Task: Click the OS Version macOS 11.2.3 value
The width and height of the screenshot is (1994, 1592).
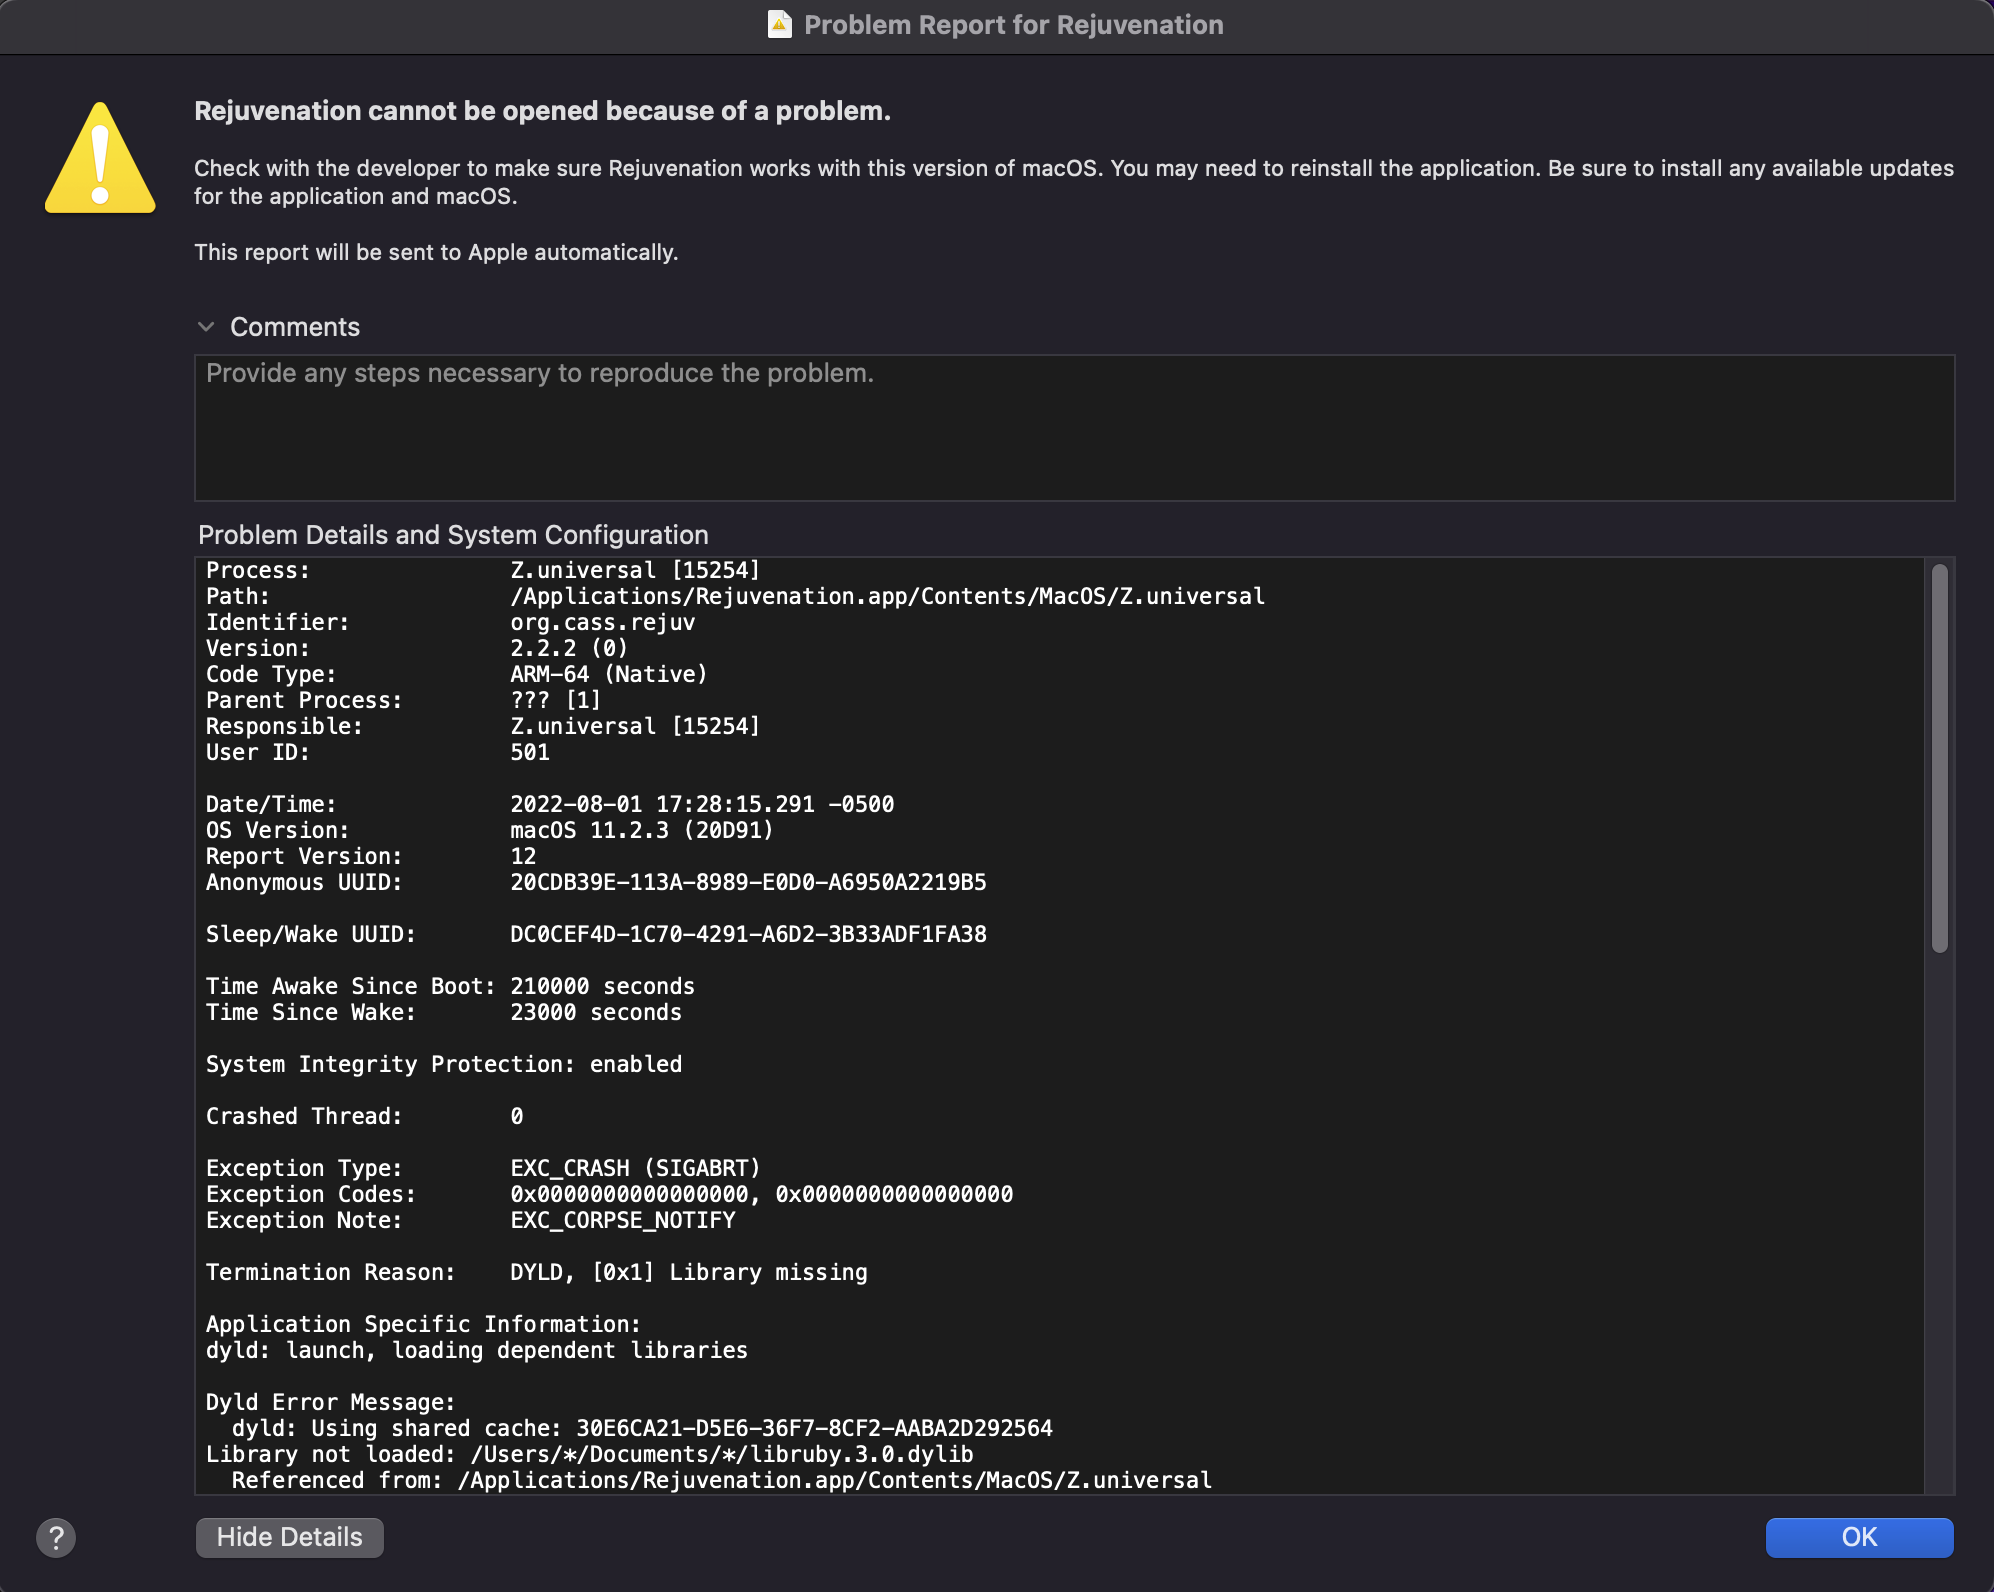Action: [642, 830]
